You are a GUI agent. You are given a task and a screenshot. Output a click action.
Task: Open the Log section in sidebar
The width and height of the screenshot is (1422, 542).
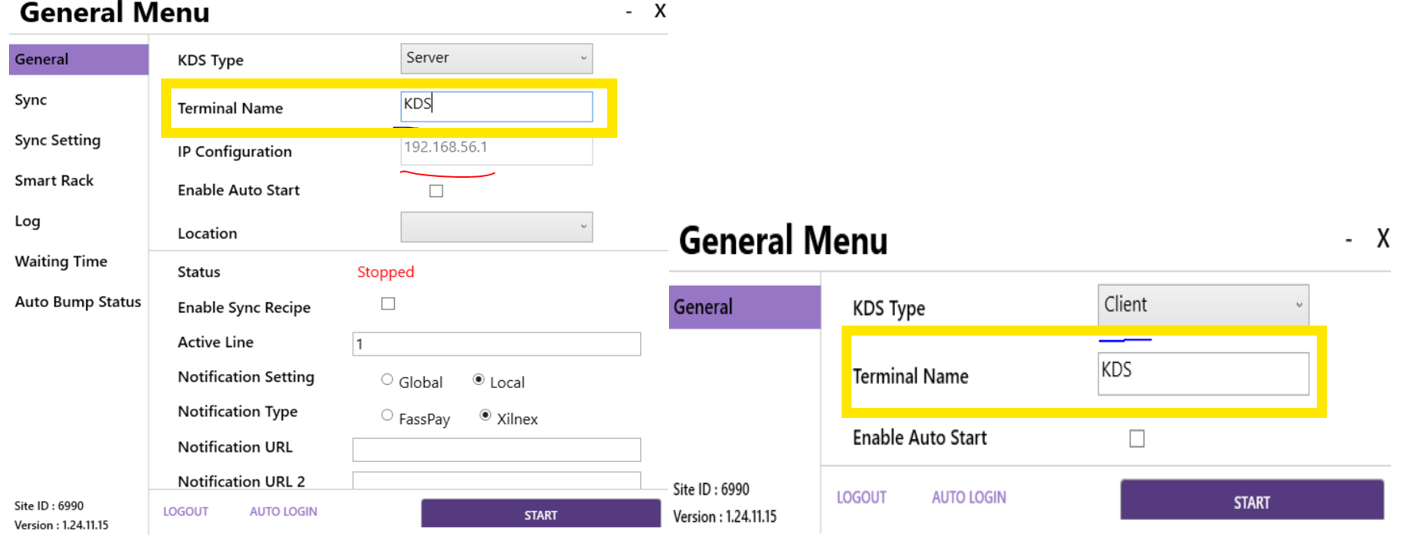click(x=27, y=221)
